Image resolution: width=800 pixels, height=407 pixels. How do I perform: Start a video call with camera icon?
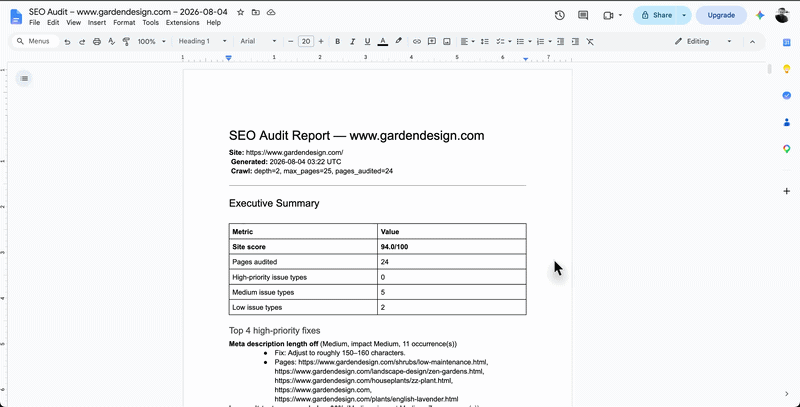(608, 15)
